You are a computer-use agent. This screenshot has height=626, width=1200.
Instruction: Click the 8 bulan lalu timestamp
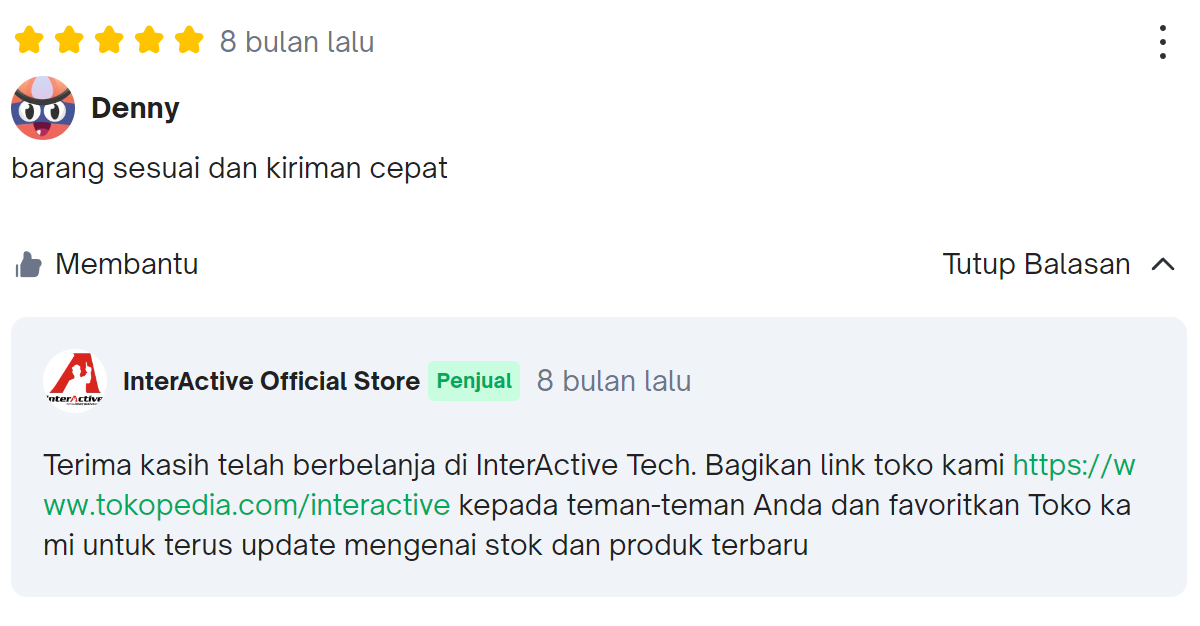coord(293,41)
